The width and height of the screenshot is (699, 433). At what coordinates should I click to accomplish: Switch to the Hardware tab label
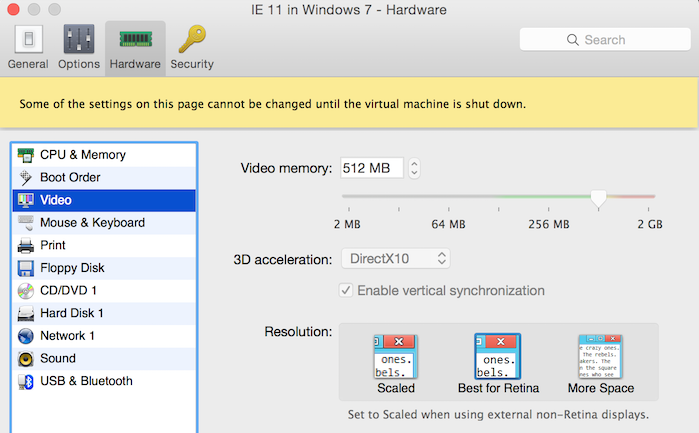(x=135, y=64)
